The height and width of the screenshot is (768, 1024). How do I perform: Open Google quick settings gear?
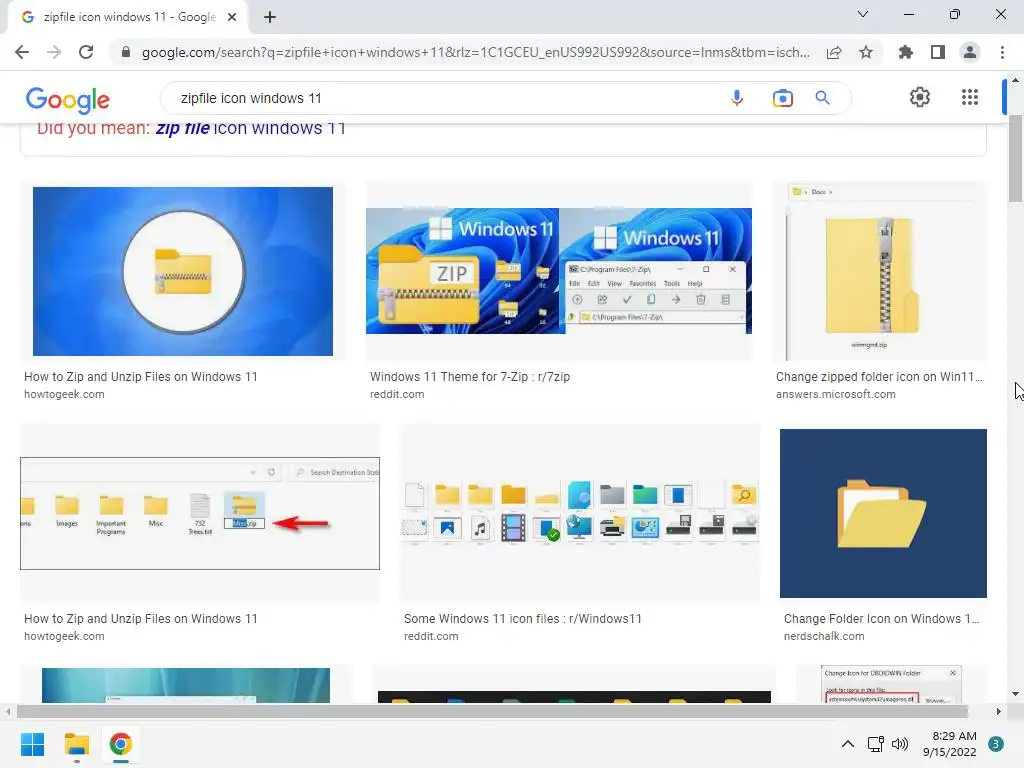pos(920,97)
